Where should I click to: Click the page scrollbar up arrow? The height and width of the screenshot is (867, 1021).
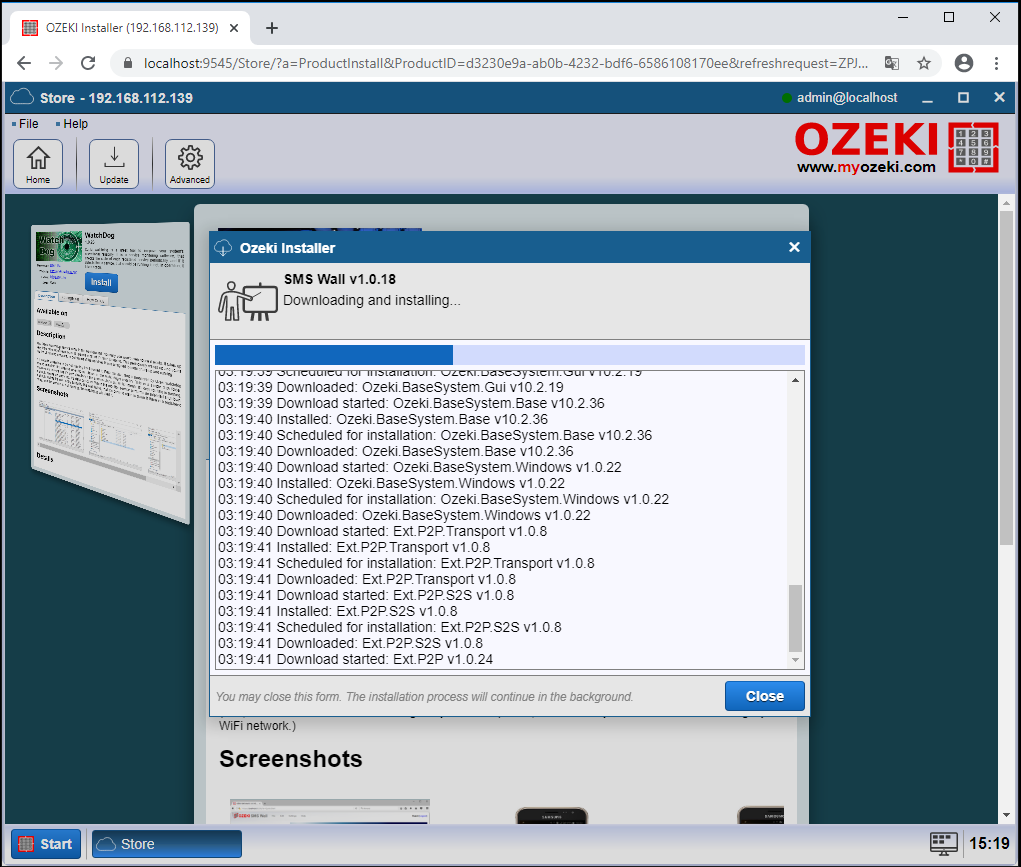[1007, 203]
